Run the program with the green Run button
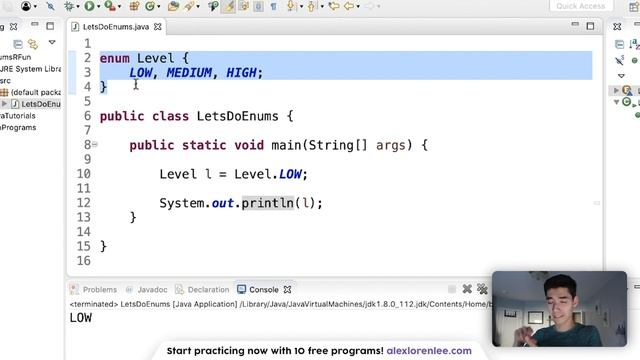Image resolution: width=640 pixels, height=360 pixels. [89, 6]
